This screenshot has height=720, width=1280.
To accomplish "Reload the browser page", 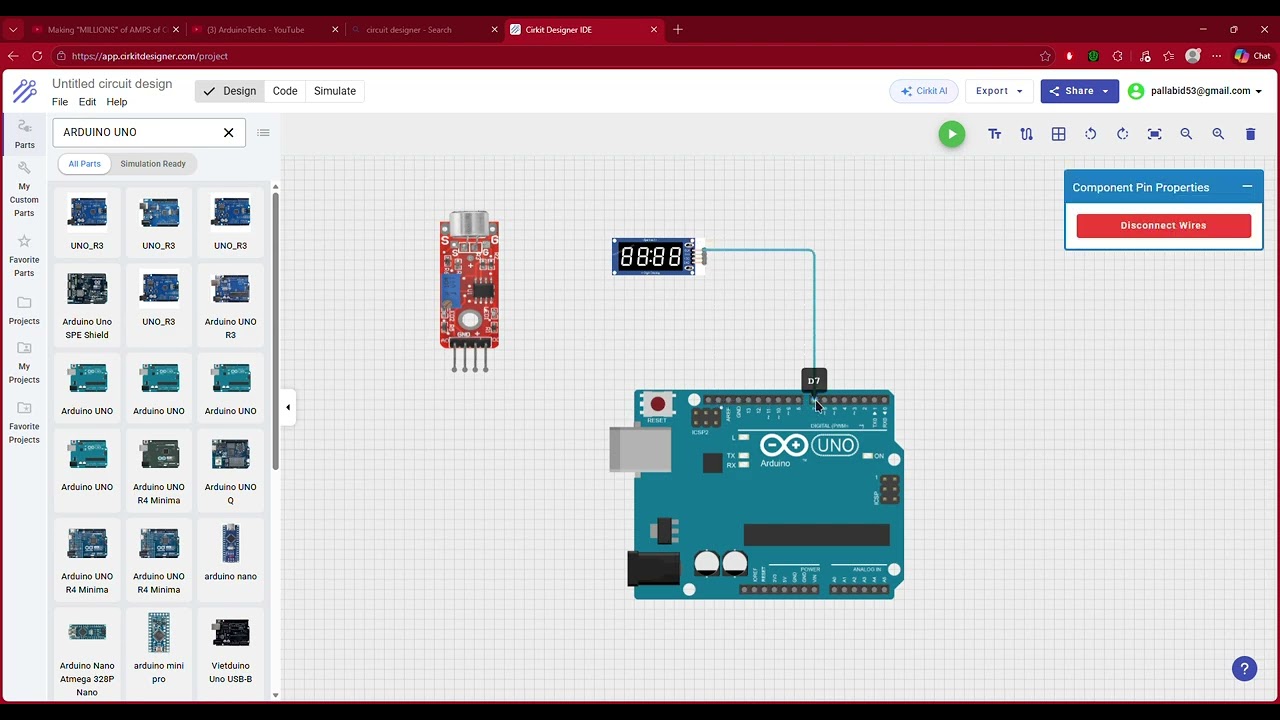I will tap(37, 56).
